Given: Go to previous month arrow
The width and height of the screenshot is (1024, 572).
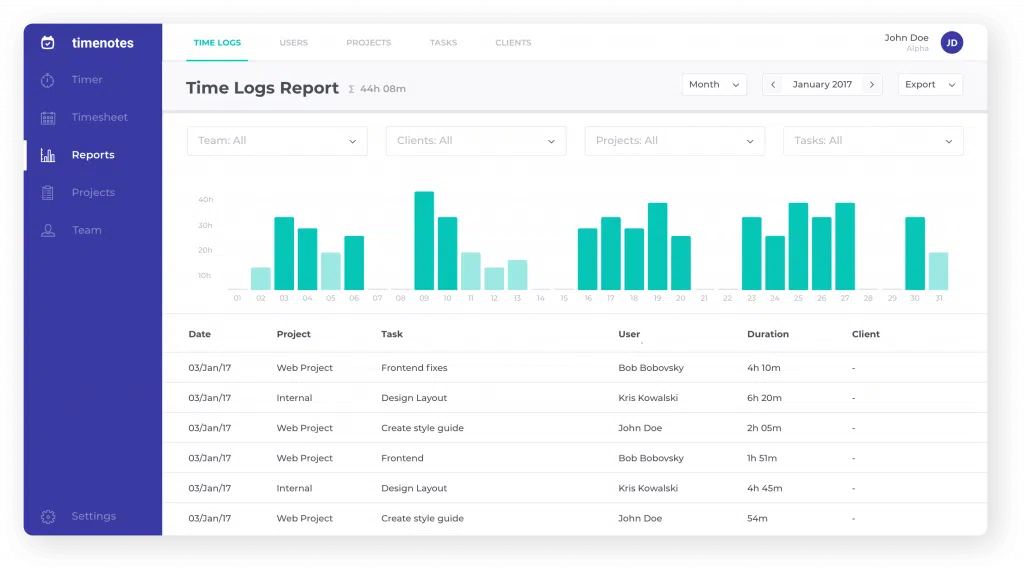Looking at the screenshot, I should pyautogui.click(x=773, y=85).
